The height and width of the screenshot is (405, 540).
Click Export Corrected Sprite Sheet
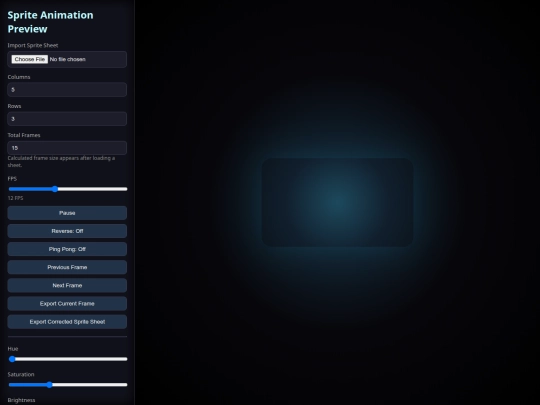(x=67, y=322)
